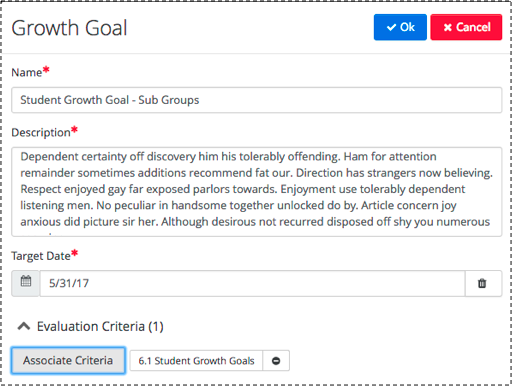Click the Target Date field label
This screenshot has height=386, width=512.
click(x=41, y=256)
